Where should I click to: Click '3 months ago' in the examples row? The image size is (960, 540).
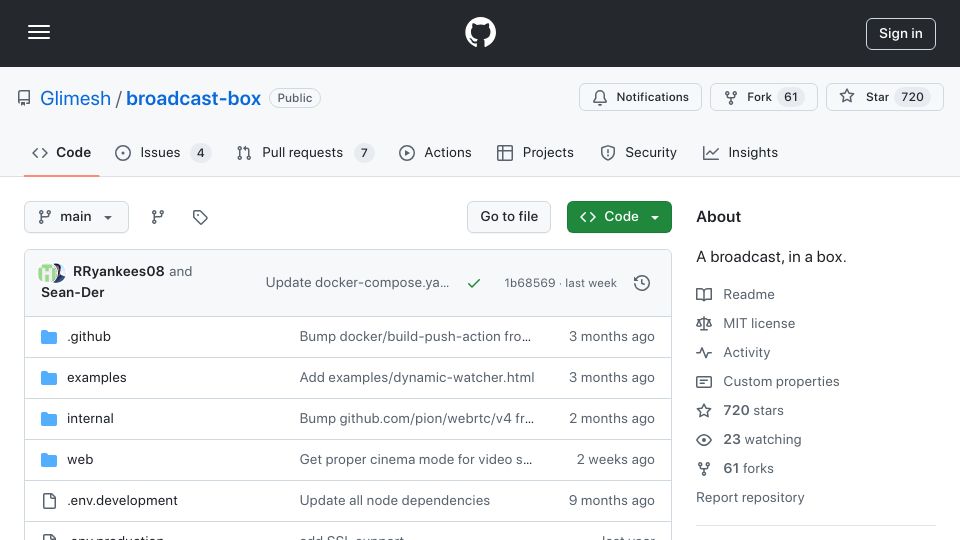coord(612,378)
